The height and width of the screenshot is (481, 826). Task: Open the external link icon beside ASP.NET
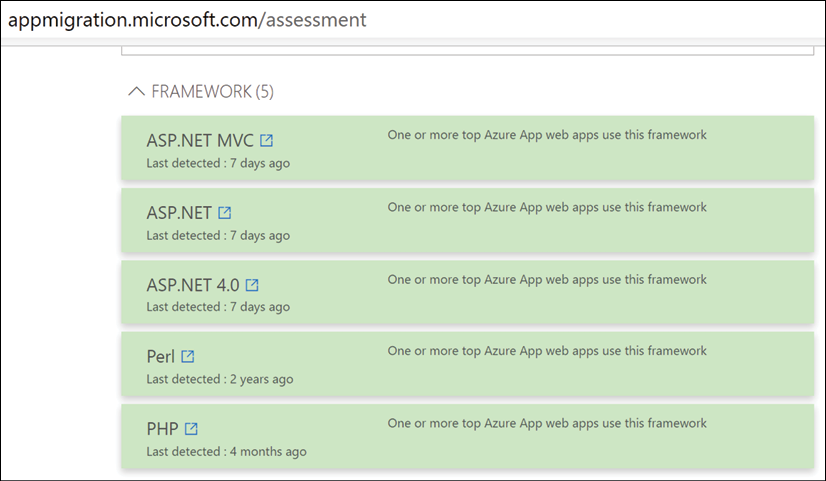click(224, 212)
